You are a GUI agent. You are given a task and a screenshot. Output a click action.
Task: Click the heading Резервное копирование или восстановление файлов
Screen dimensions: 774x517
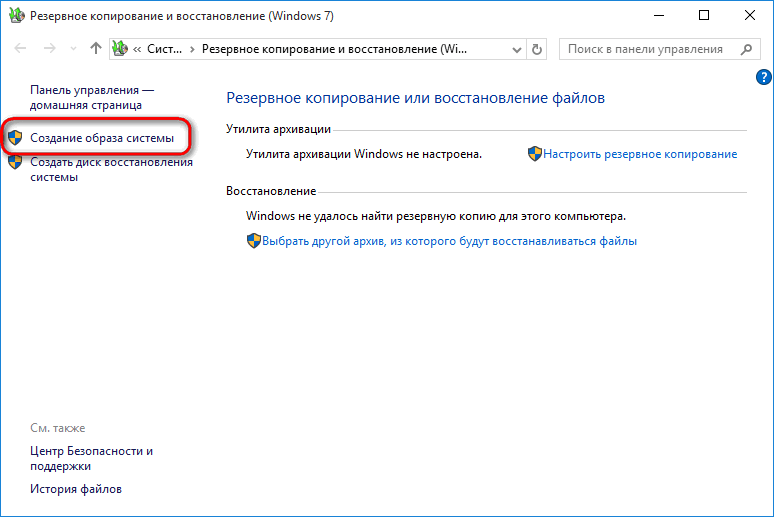click(415, 98)
